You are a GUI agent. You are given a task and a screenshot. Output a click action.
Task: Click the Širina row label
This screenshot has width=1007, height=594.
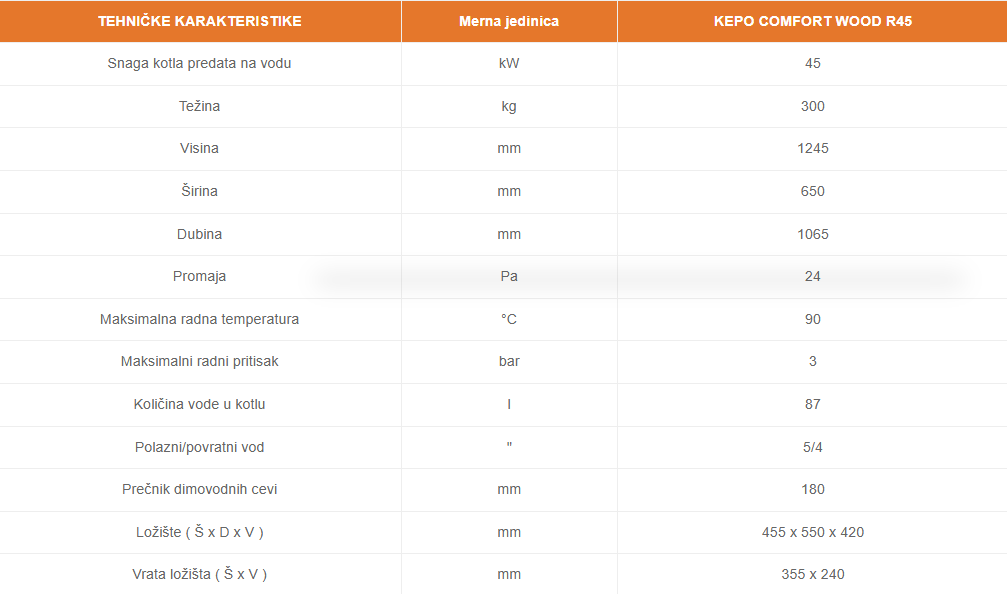coord(200,191)
